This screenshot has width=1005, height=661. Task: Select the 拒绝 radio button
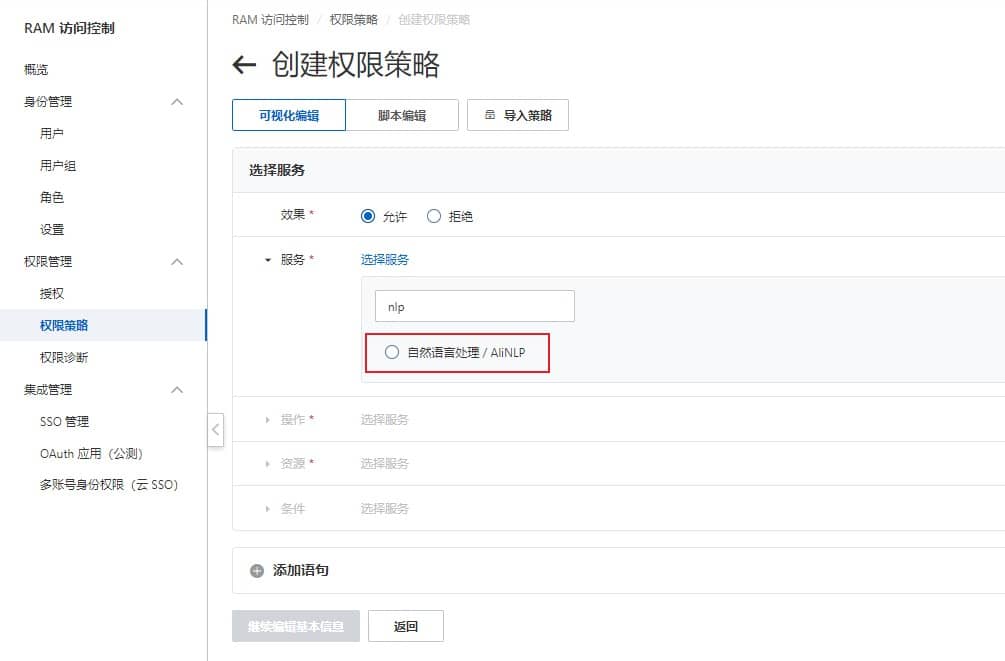(x=434, y=216)
